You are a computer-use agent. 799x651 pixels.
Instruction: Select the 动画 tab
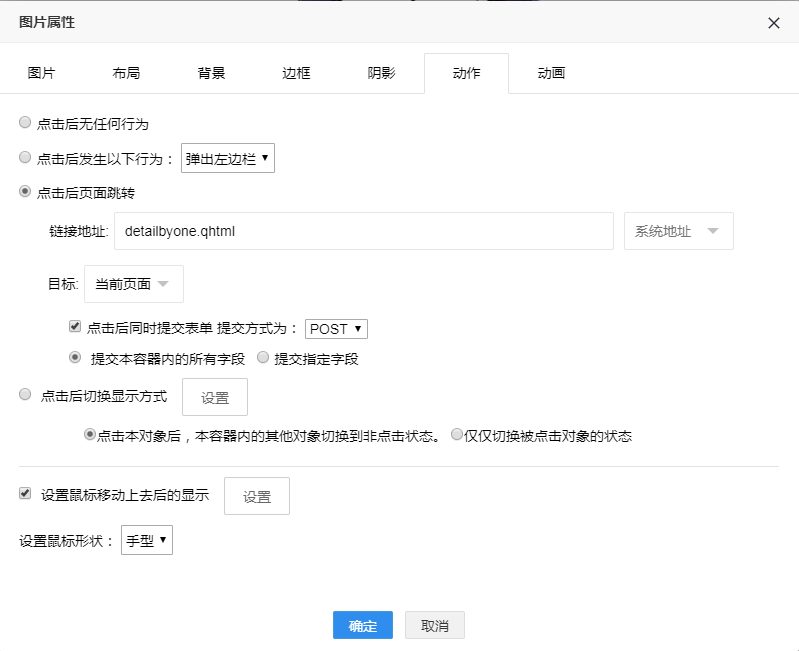[551, 73]
